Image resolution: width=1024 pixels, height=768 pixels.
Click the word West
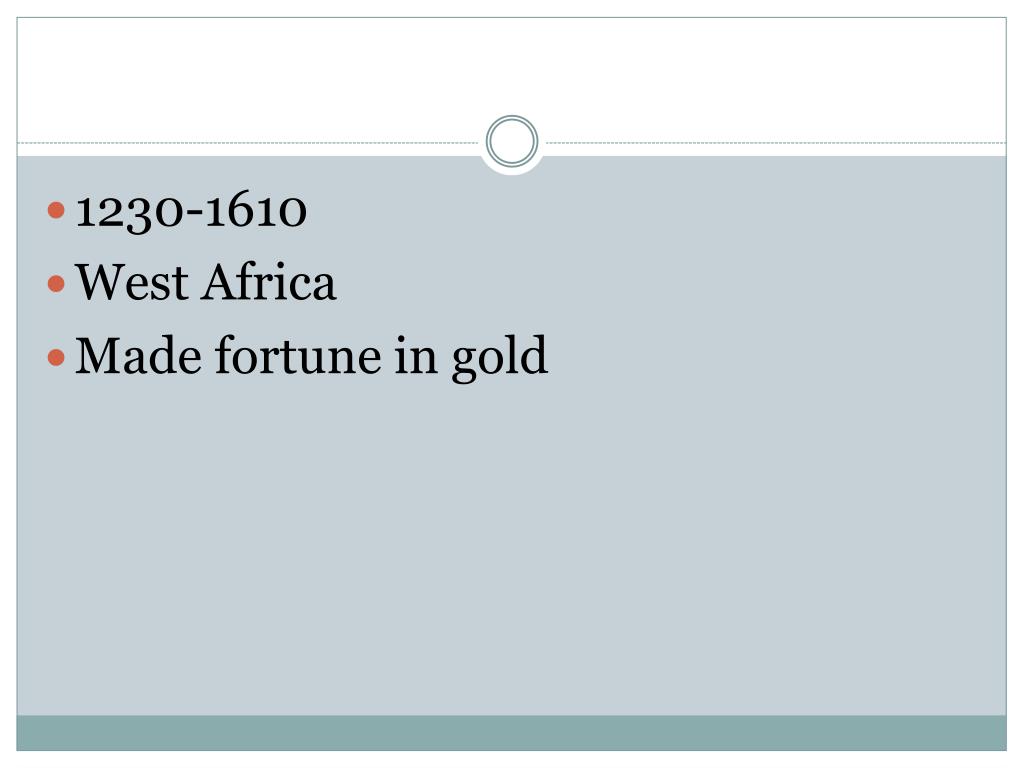[x=132, y=283]
